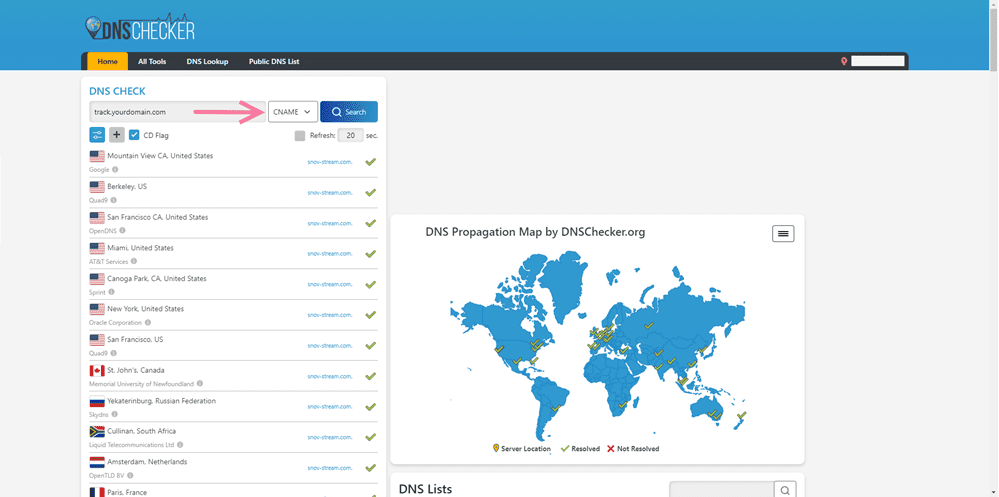Open the Public DNS List
Screen dimensions: 999x497
(x=274, y=62)
